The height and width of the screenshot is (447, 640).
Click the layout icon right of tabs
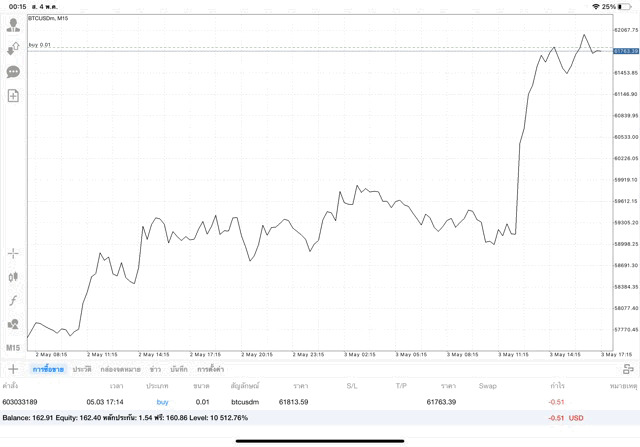click(628, 369)
